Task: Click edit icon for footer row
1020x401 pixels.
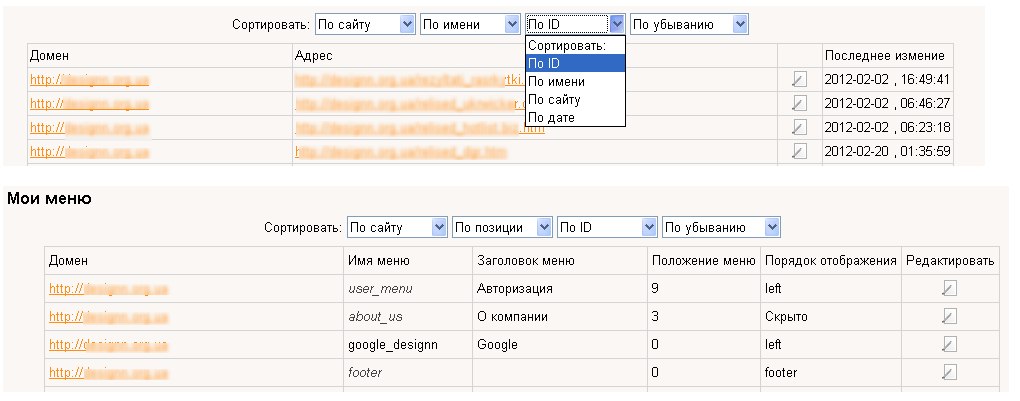Action: pyautogui.click(x=949, y=372)
